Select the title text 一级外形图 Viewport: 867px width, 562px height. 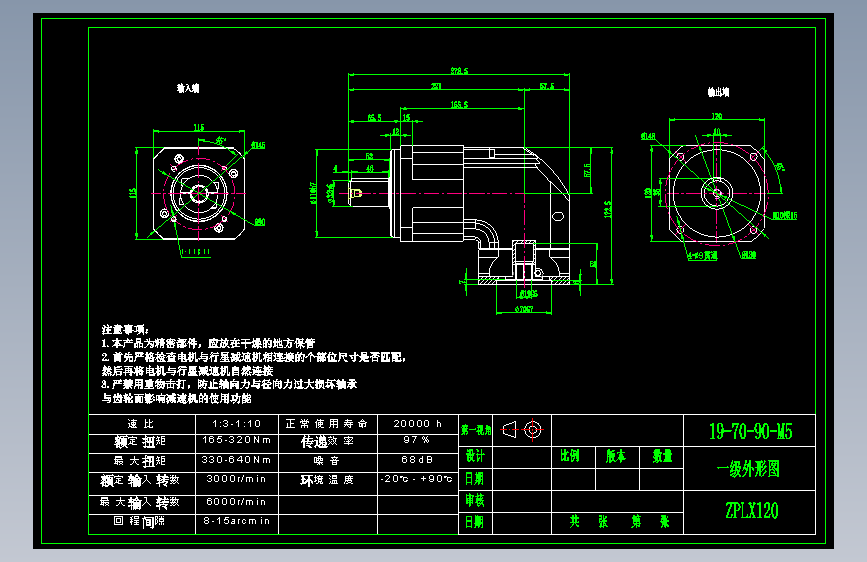pos(748,469)
